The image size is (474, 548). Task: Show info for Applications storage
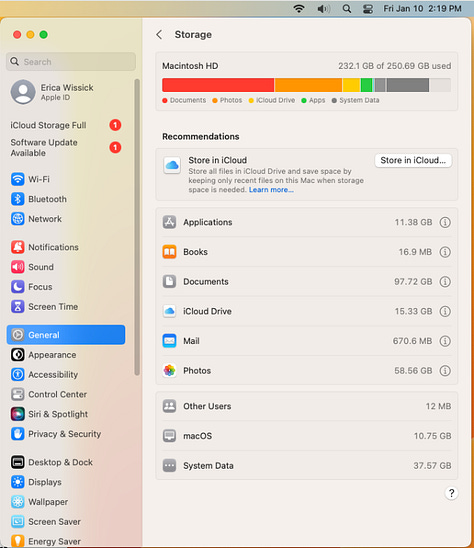(445, 222)
